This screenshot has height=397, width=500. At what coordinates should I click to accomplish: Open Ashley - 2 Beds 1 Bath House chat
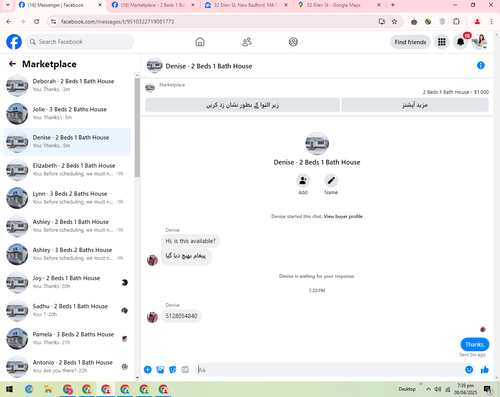tap(67, 226)
